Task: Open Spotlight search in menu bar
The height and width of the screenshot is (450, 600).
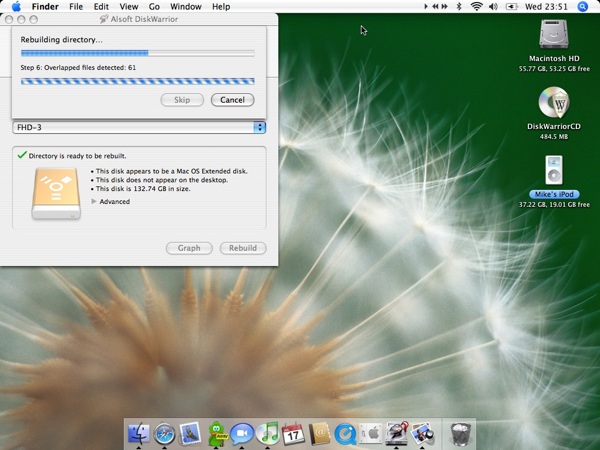Action: (582, 7)
